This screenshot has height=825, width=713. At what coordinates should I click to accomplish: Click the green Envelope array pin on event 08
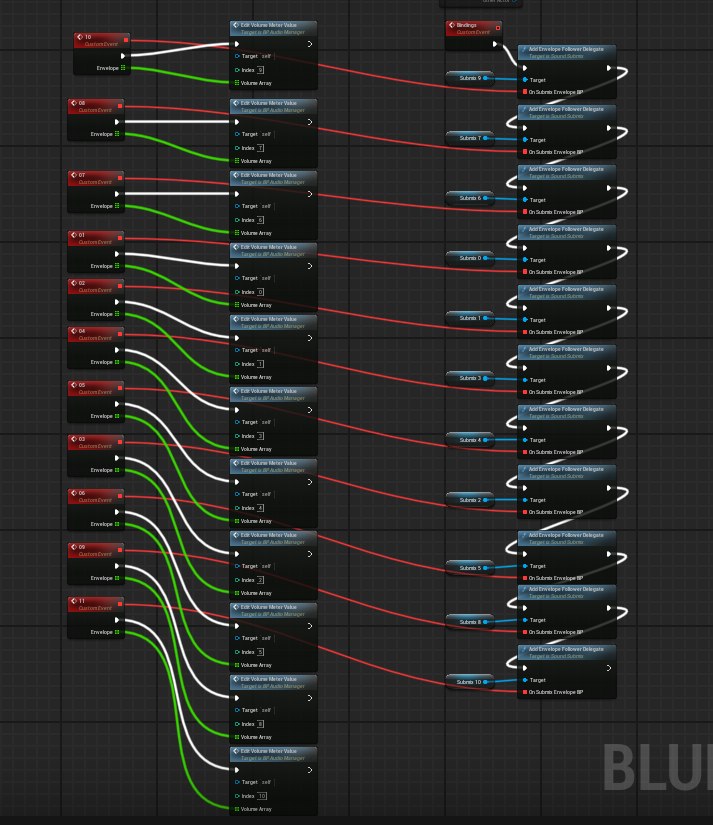(x=117, y=134)
